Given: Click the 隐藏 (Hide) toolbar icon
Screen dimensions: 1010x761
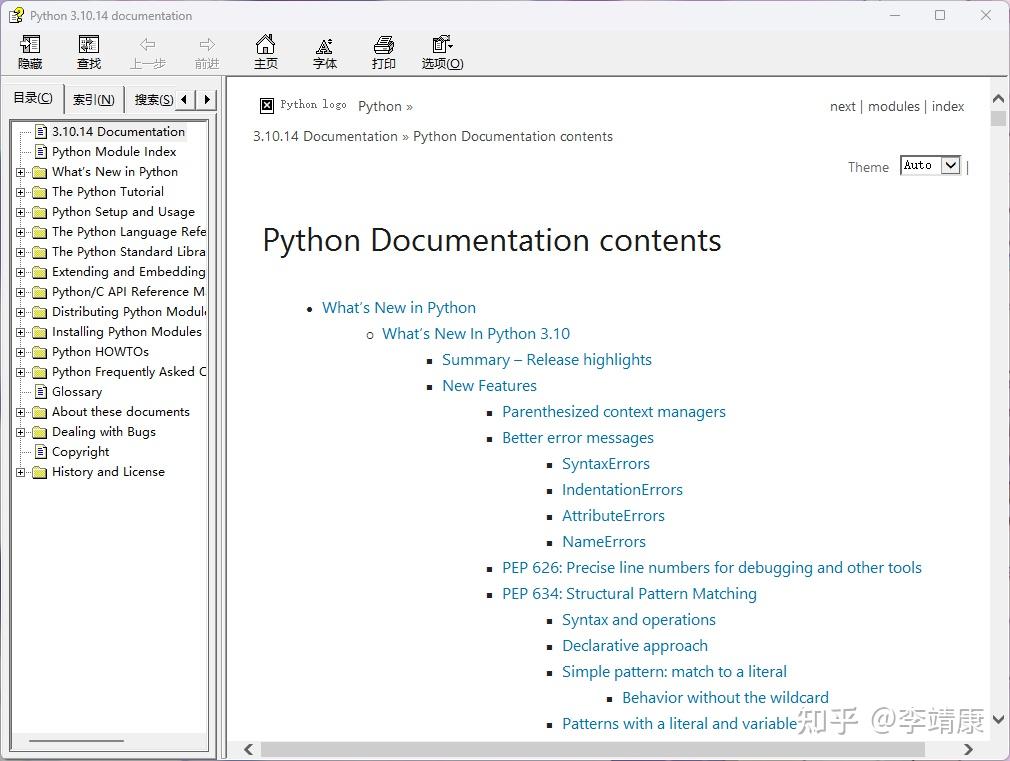Looking at the screenshot, I should [x=29, y=50].
